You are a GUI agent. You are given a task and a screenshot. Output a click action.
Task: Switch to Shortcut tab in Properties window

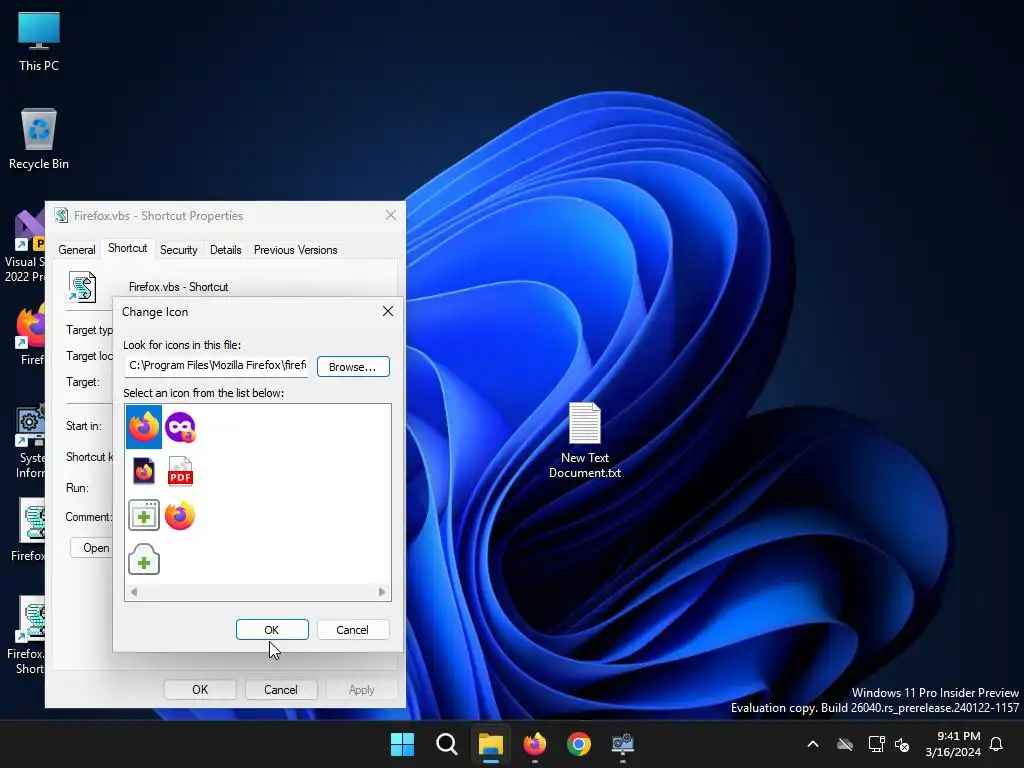click(127, 248)
